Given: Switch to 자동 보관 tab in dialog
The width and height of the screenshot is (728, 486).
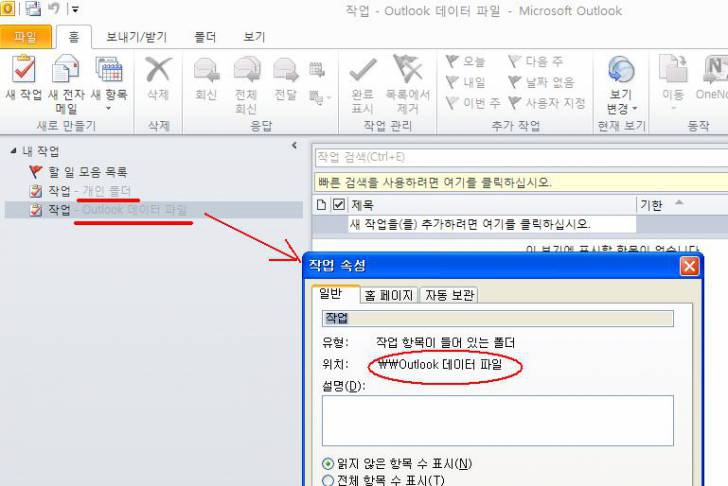Looking at the screenshot, I should point(449,295).
